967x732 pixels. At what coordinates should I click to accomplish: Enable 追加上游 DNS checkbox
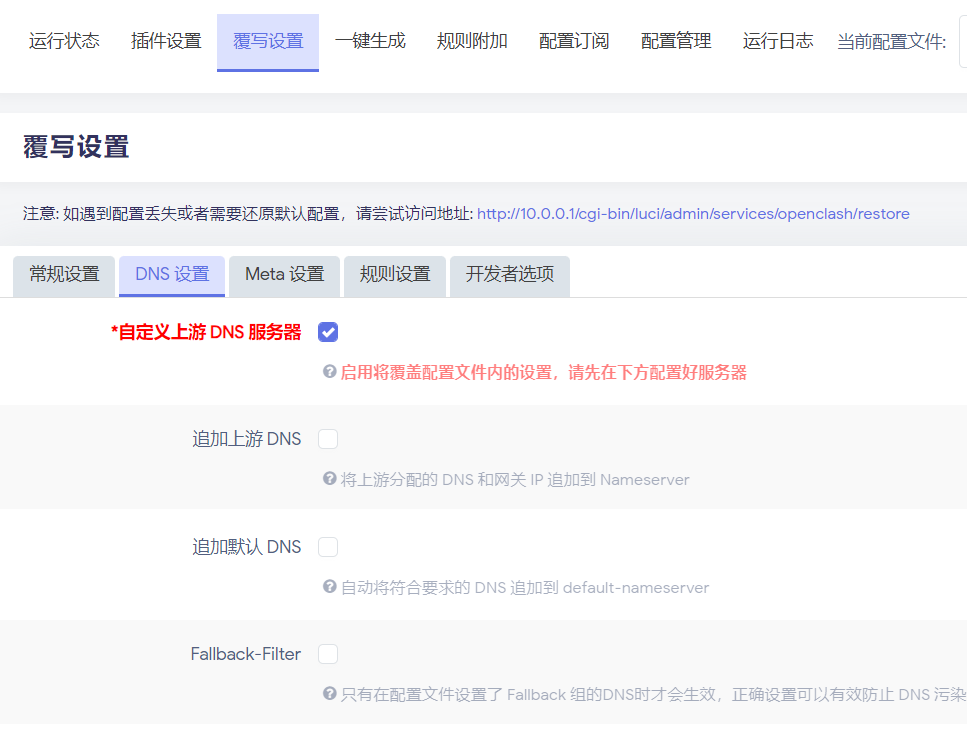pos(328,439)
